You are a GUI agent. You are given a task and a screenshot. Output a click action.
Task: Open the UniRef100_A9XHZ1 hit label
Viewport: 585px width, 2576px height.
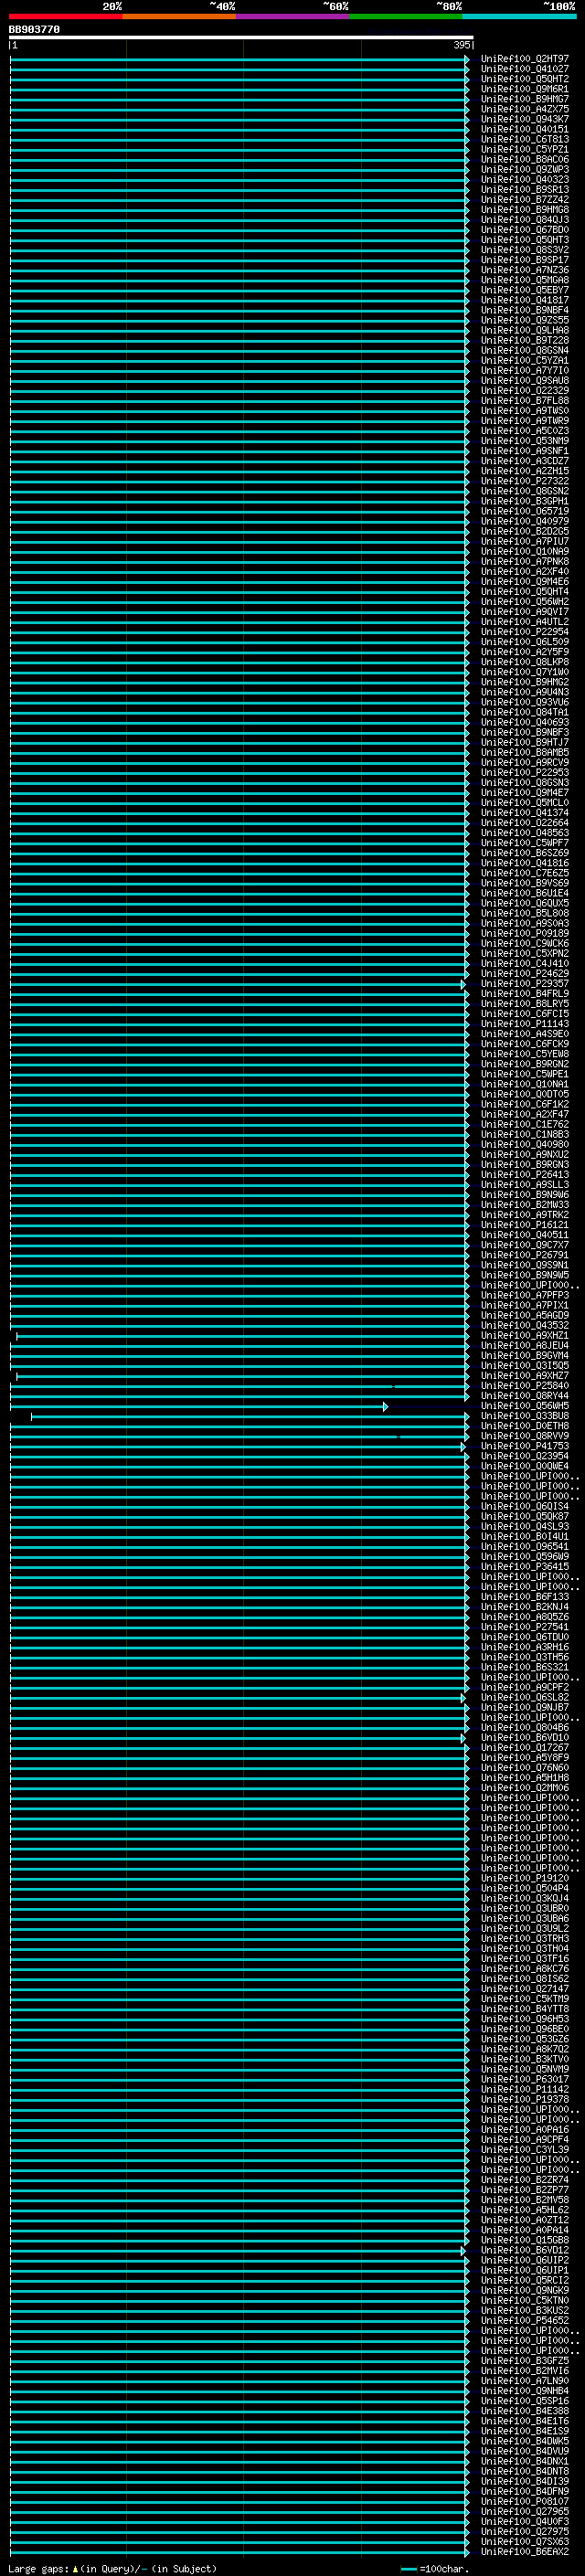pos(524,1335)
